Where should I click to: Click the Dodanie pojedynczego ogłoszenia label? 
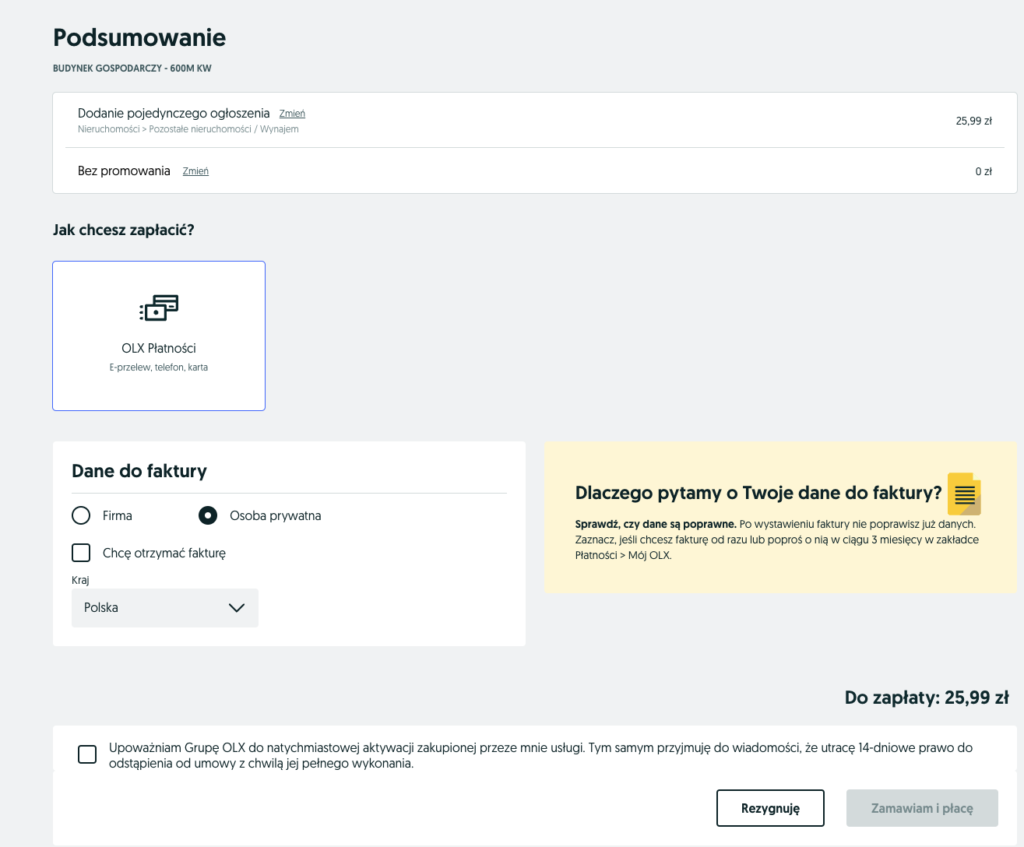click(x=174, y=114)
